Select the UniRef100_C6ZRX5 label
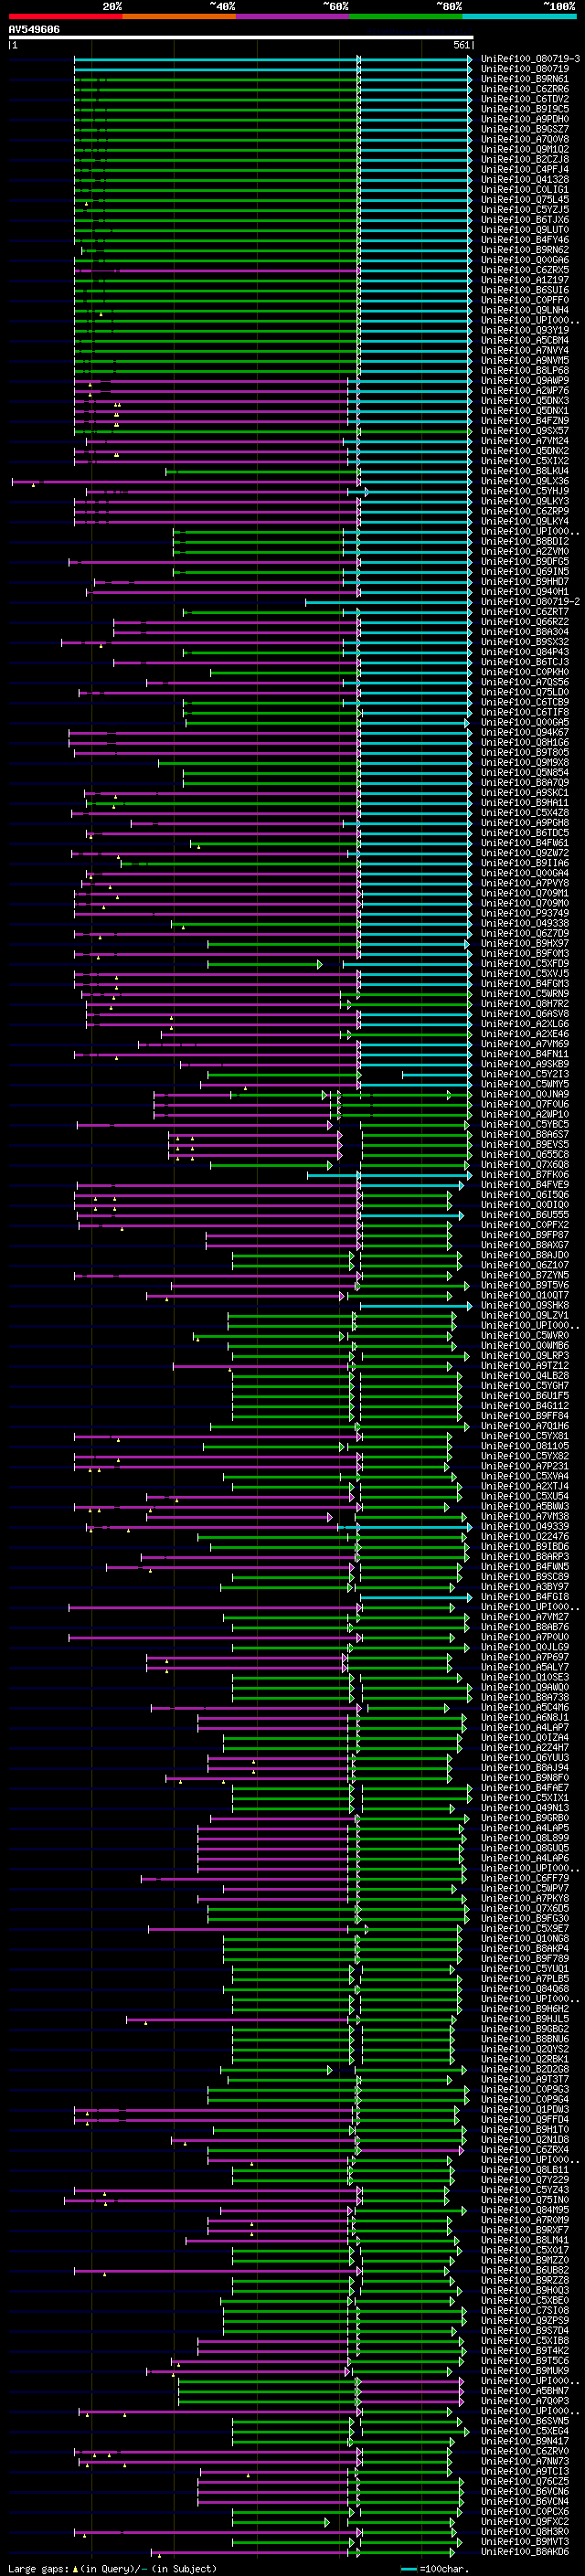585x2576 pixels. pos(525,270)
